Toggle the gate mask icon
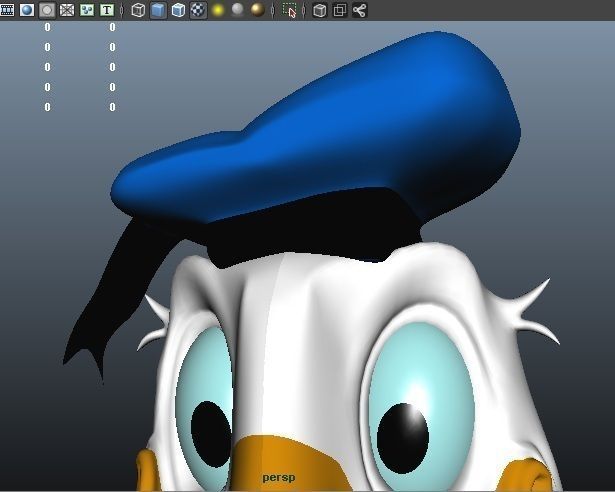 pos(47,10)
